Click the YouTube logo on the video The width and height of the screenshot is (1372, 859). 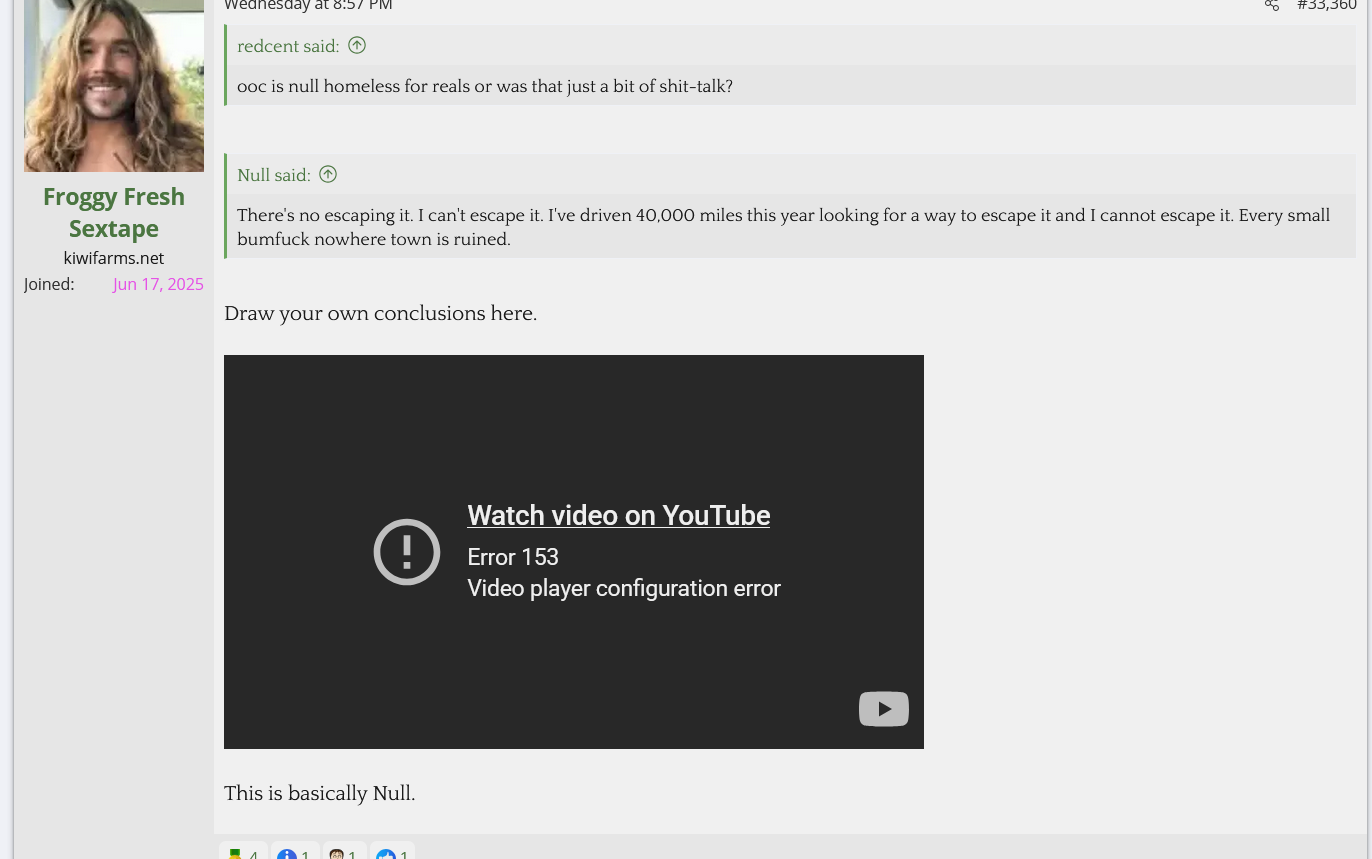click(x=883, y=709)
